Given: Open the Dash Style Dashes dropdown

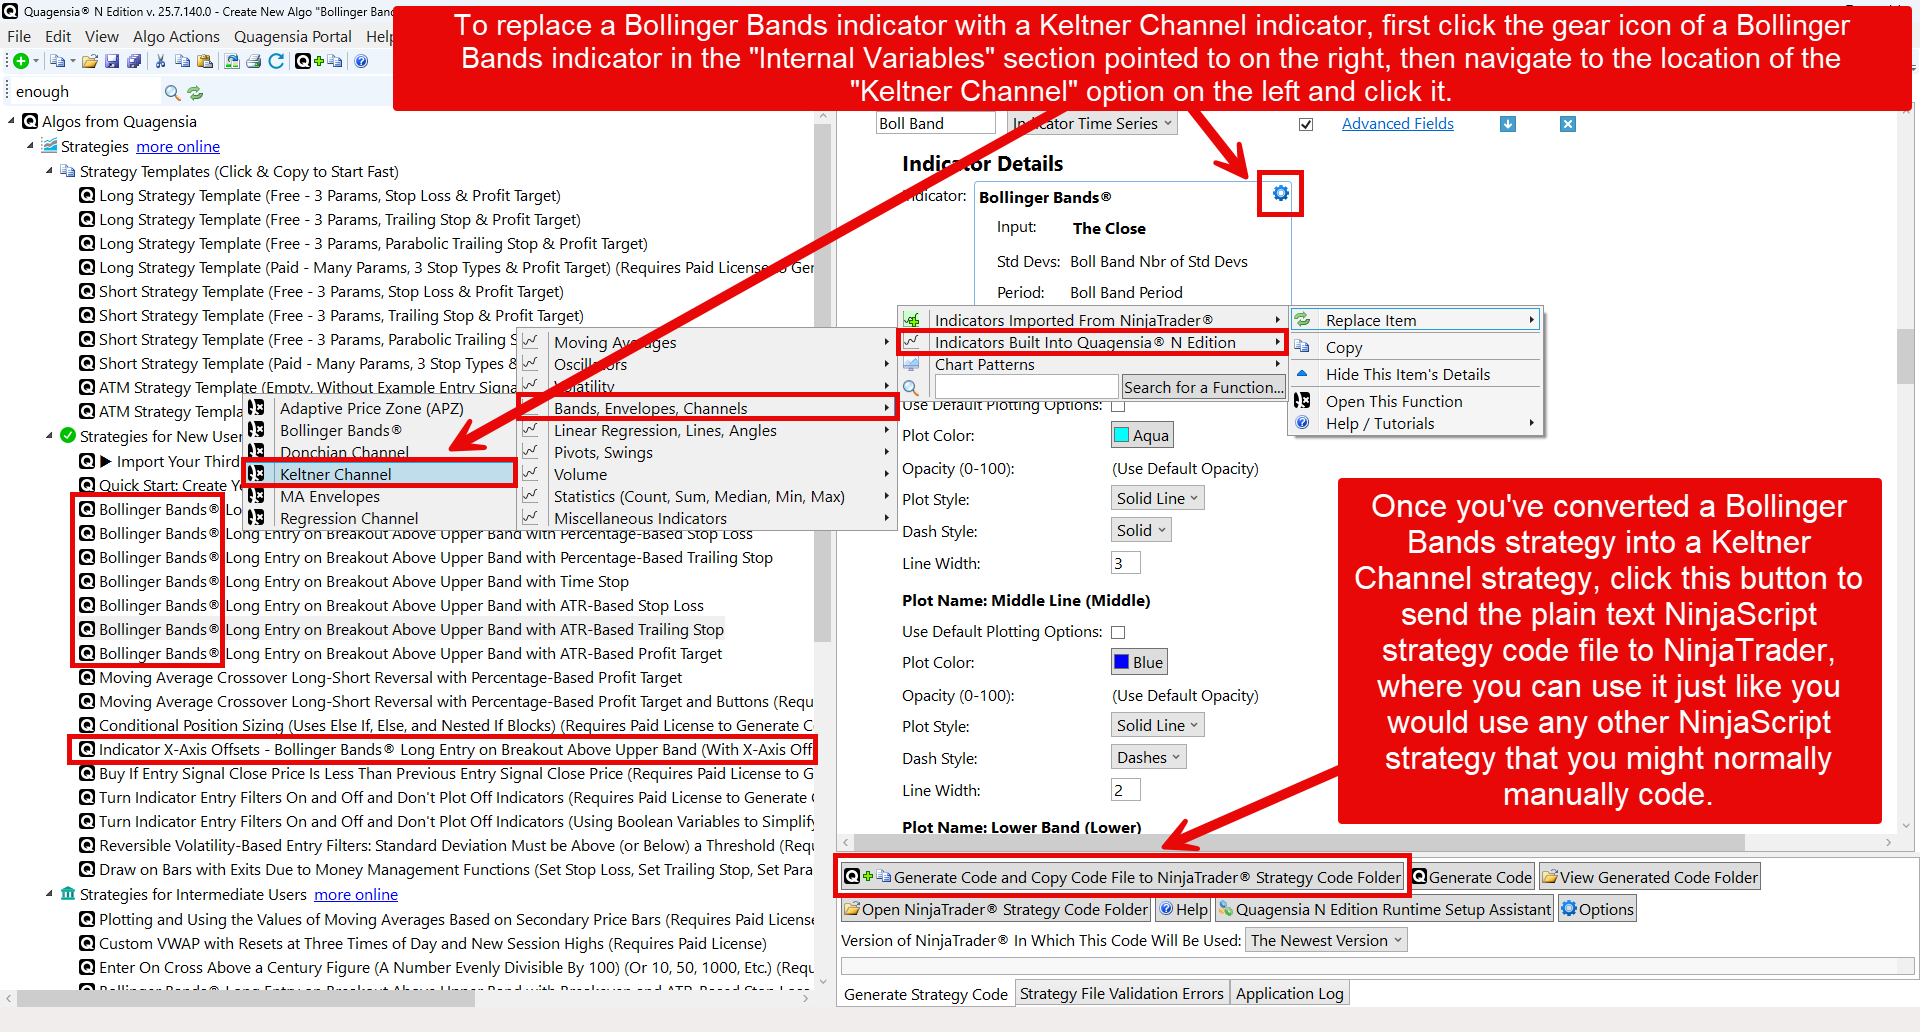Looking at the screenshot, I should (1149, 757).
